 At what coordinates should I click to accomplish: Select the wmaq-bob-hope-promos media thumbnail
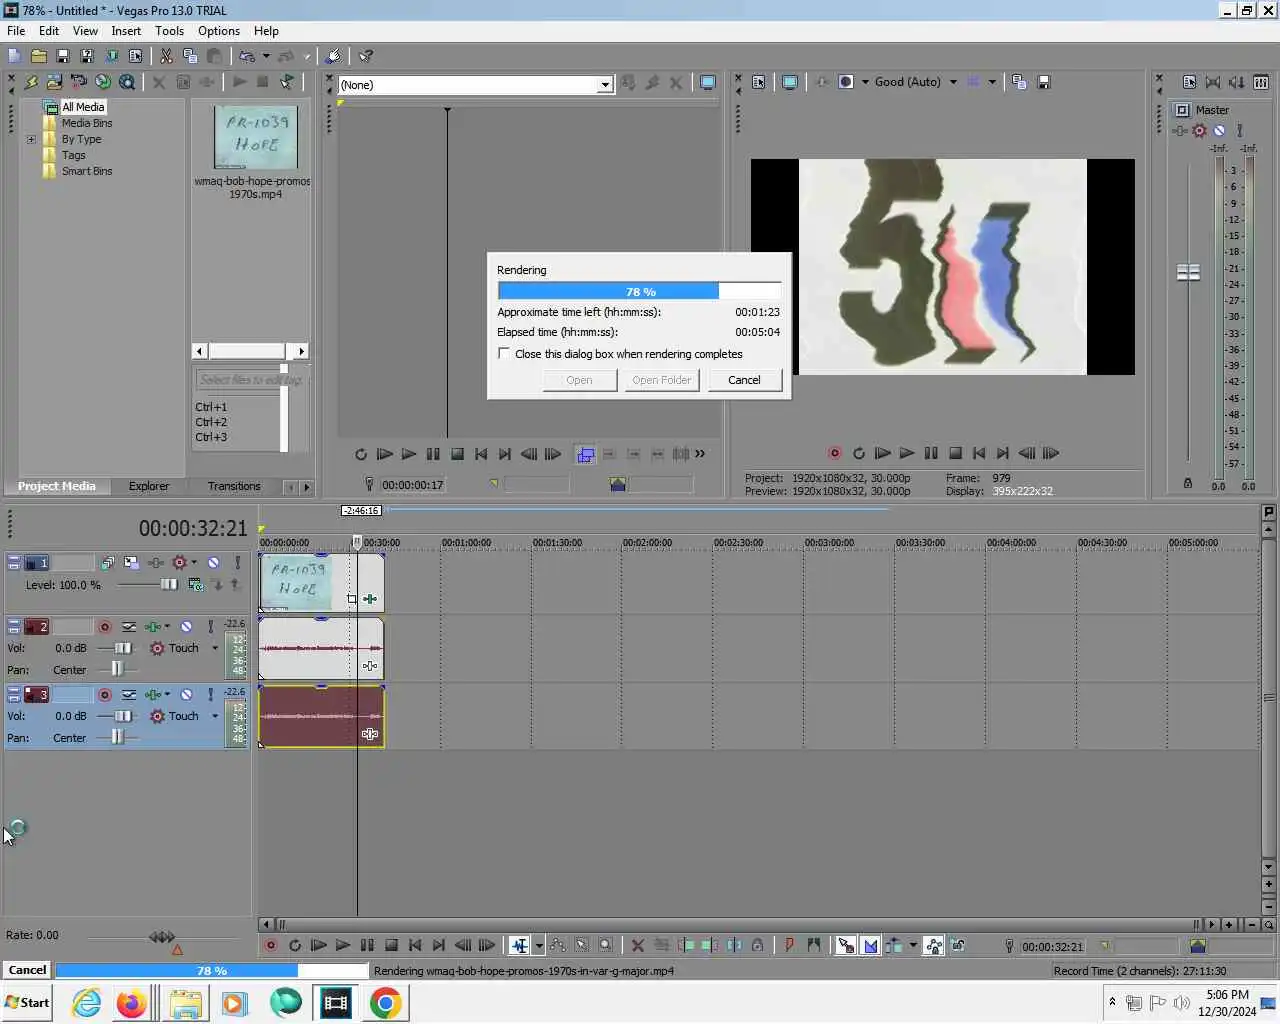click(256, 138)
